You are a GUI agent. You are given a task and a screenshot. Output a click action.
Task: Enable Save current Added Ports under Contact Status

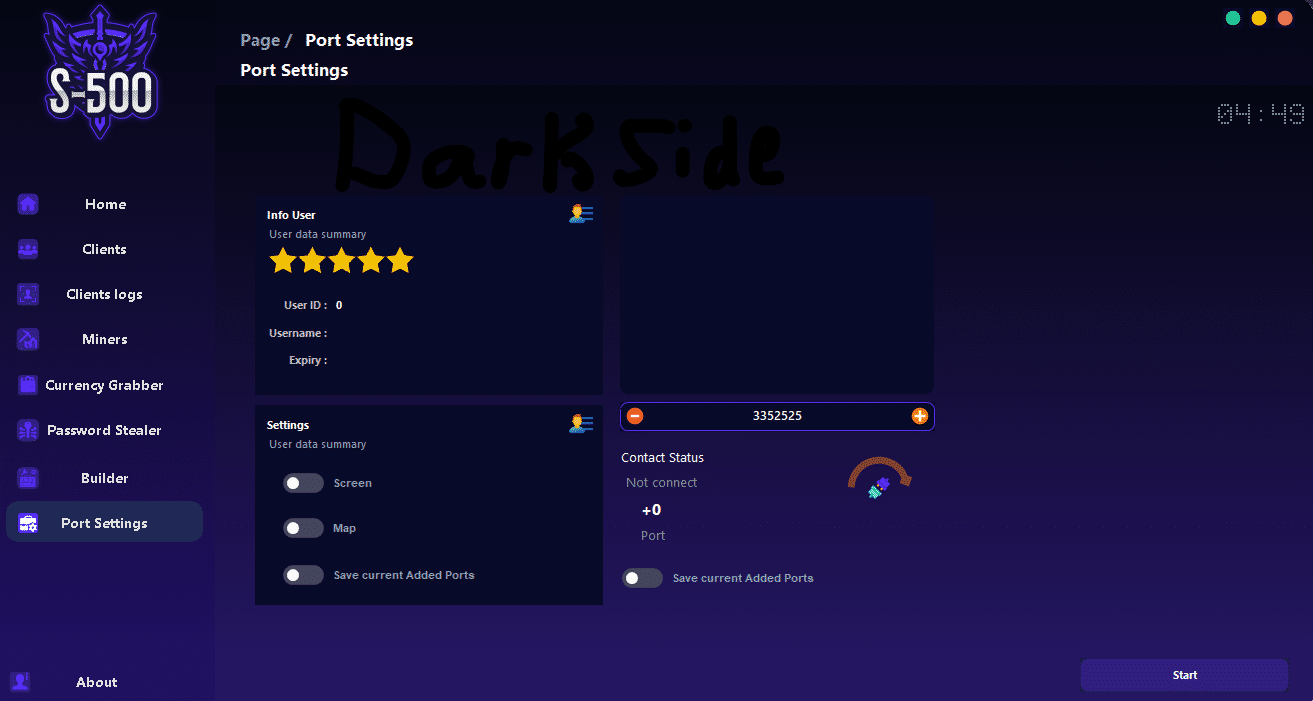click(642, 578)
